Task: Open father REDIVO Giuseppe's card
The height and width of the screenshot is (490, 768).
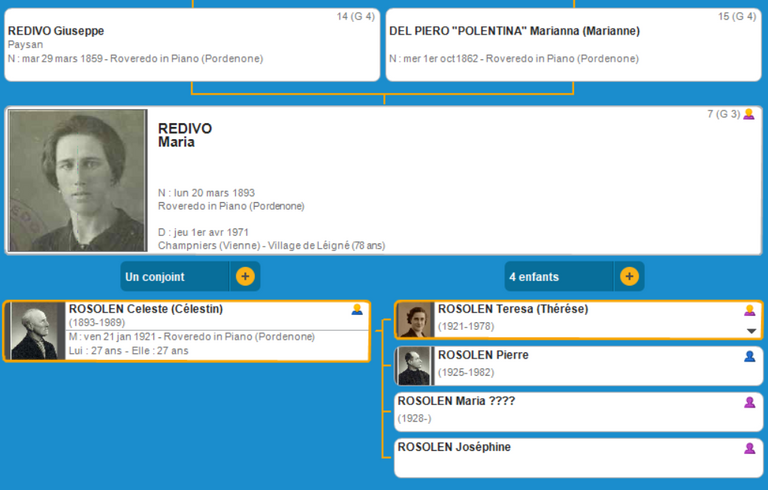Action: (x=190, y=44)
